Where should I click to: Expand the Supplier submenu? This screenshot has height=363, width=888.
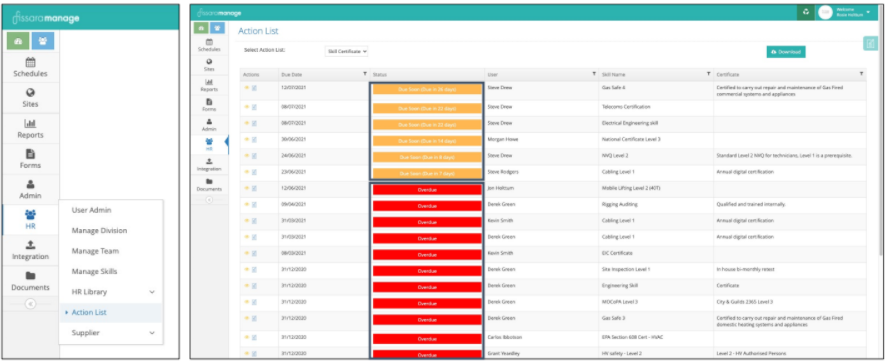(152, 333)
